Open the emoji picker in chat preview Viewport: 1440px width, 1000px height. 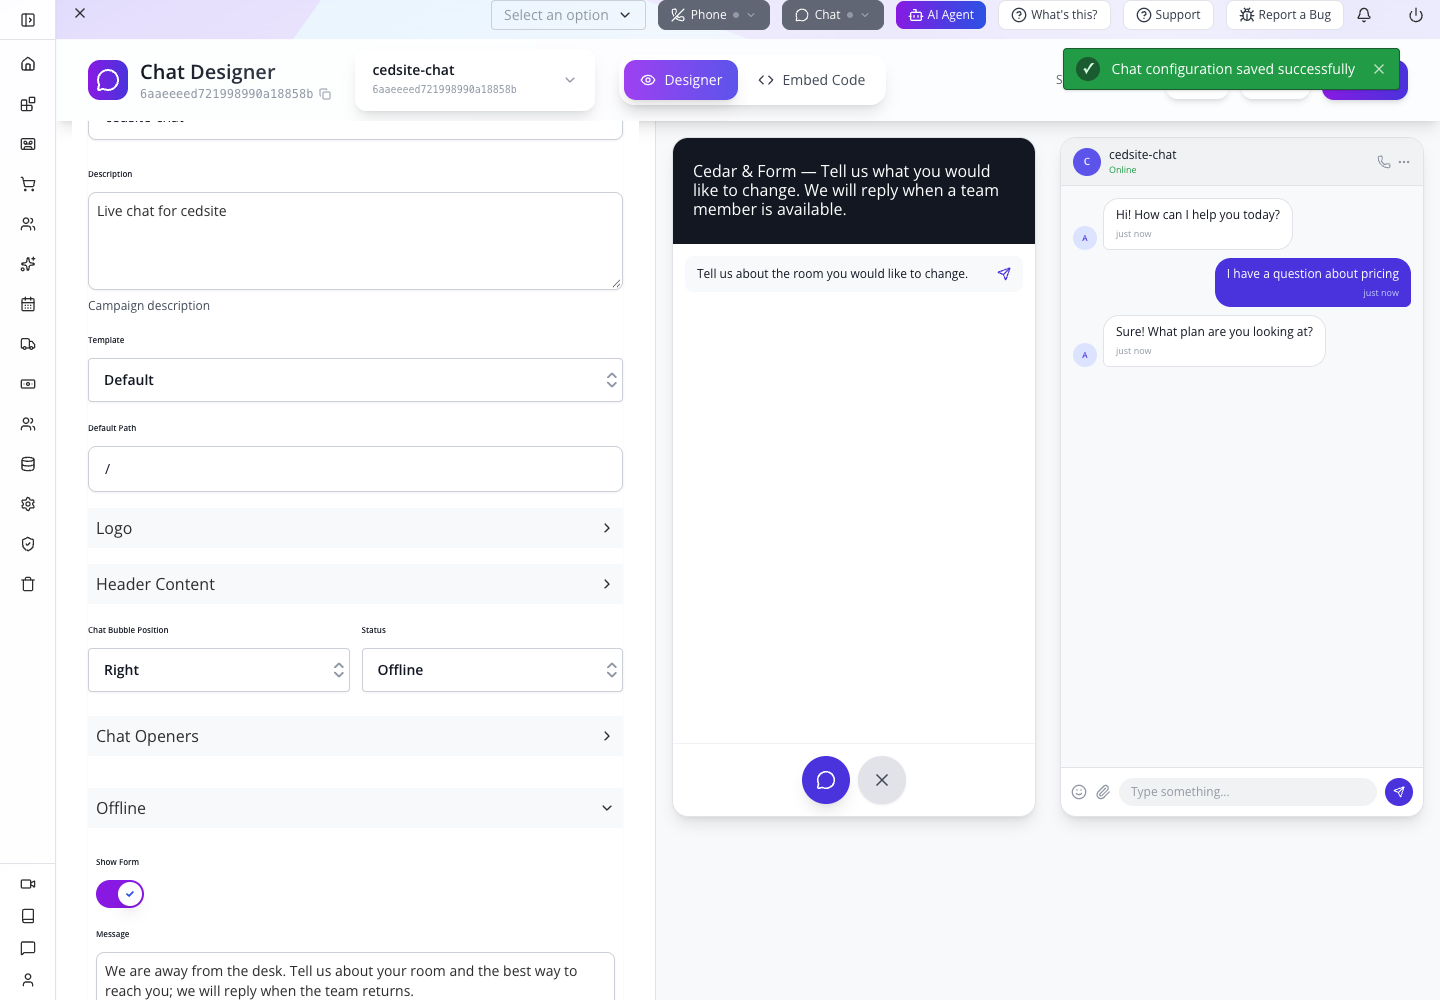coord(1079,792)
